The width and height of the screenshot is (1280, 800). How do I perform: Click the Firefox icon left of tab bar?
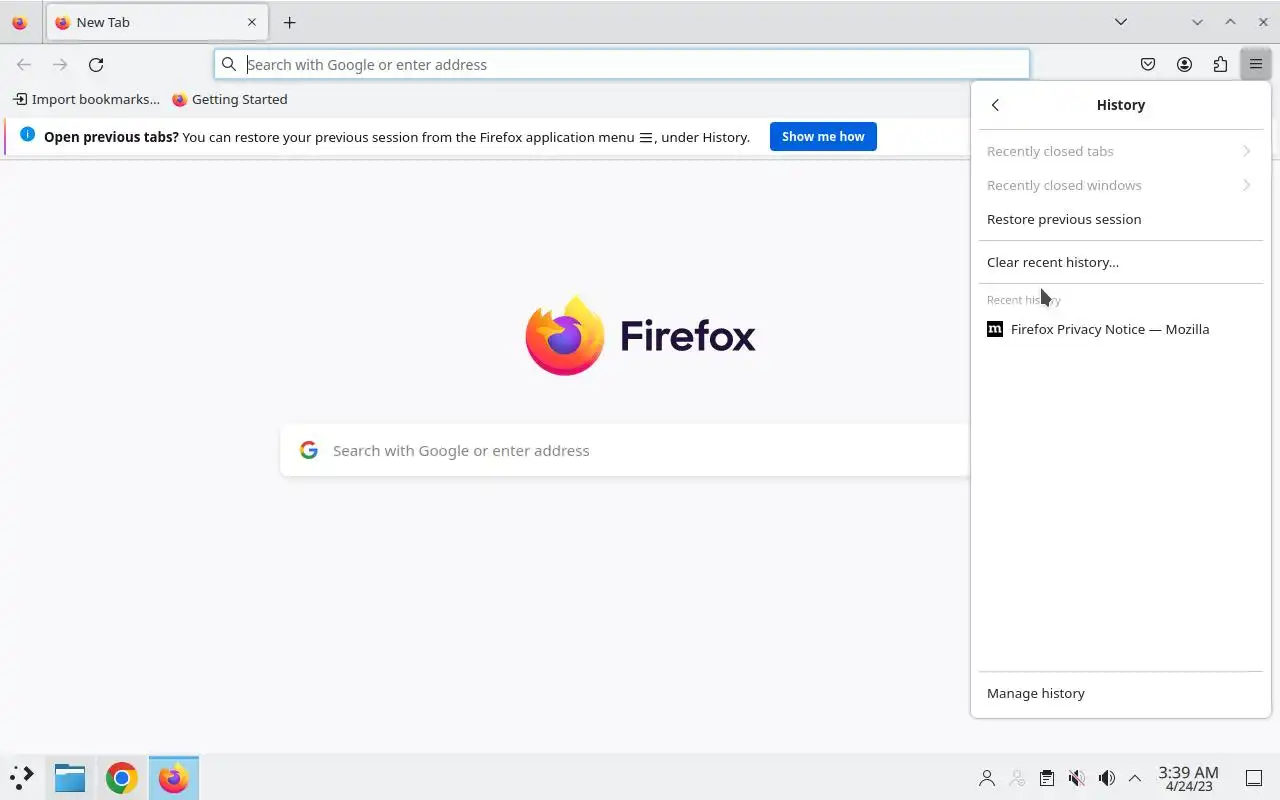(19, 22)
